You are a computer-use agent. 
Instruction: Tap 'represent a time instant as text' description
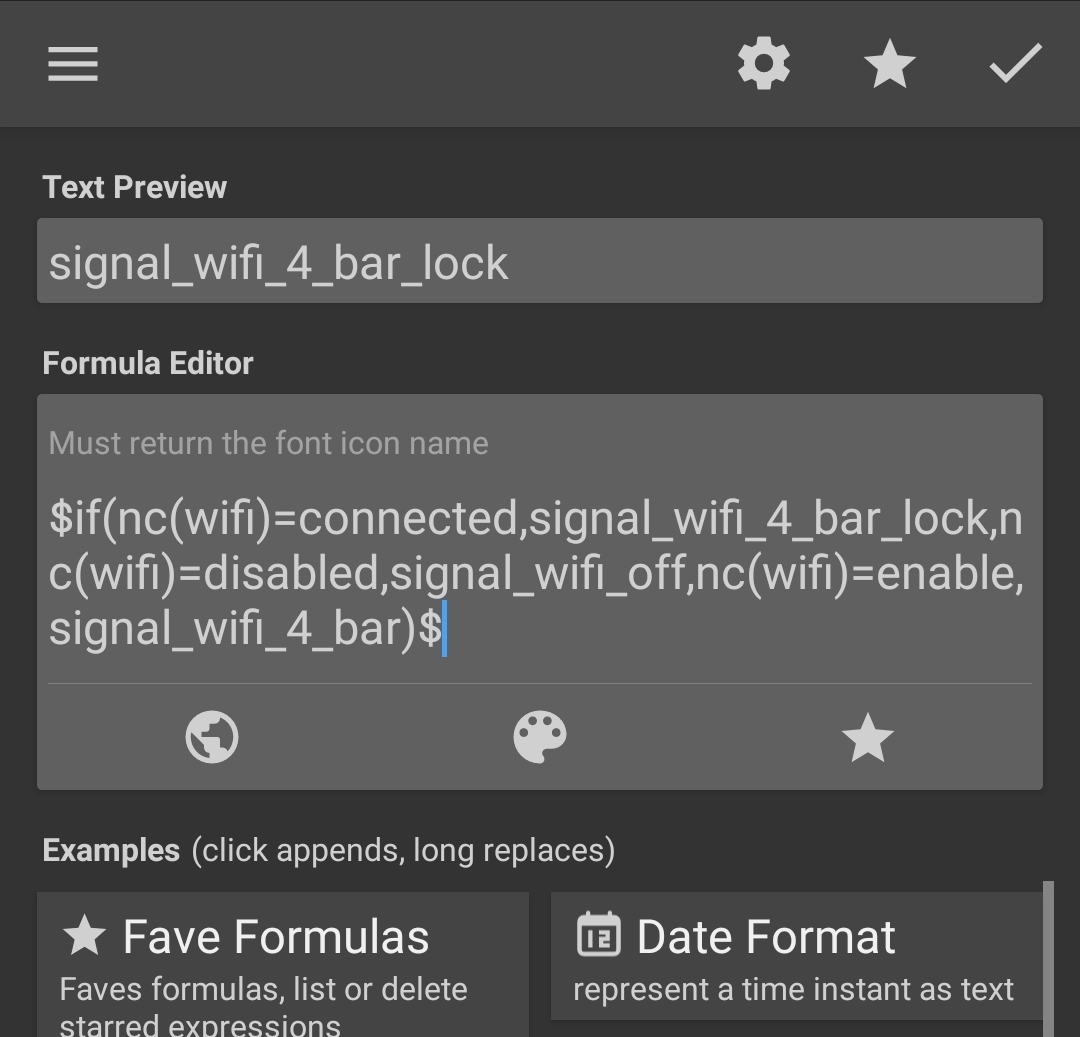pyautogui.click(x=793, y=989)
